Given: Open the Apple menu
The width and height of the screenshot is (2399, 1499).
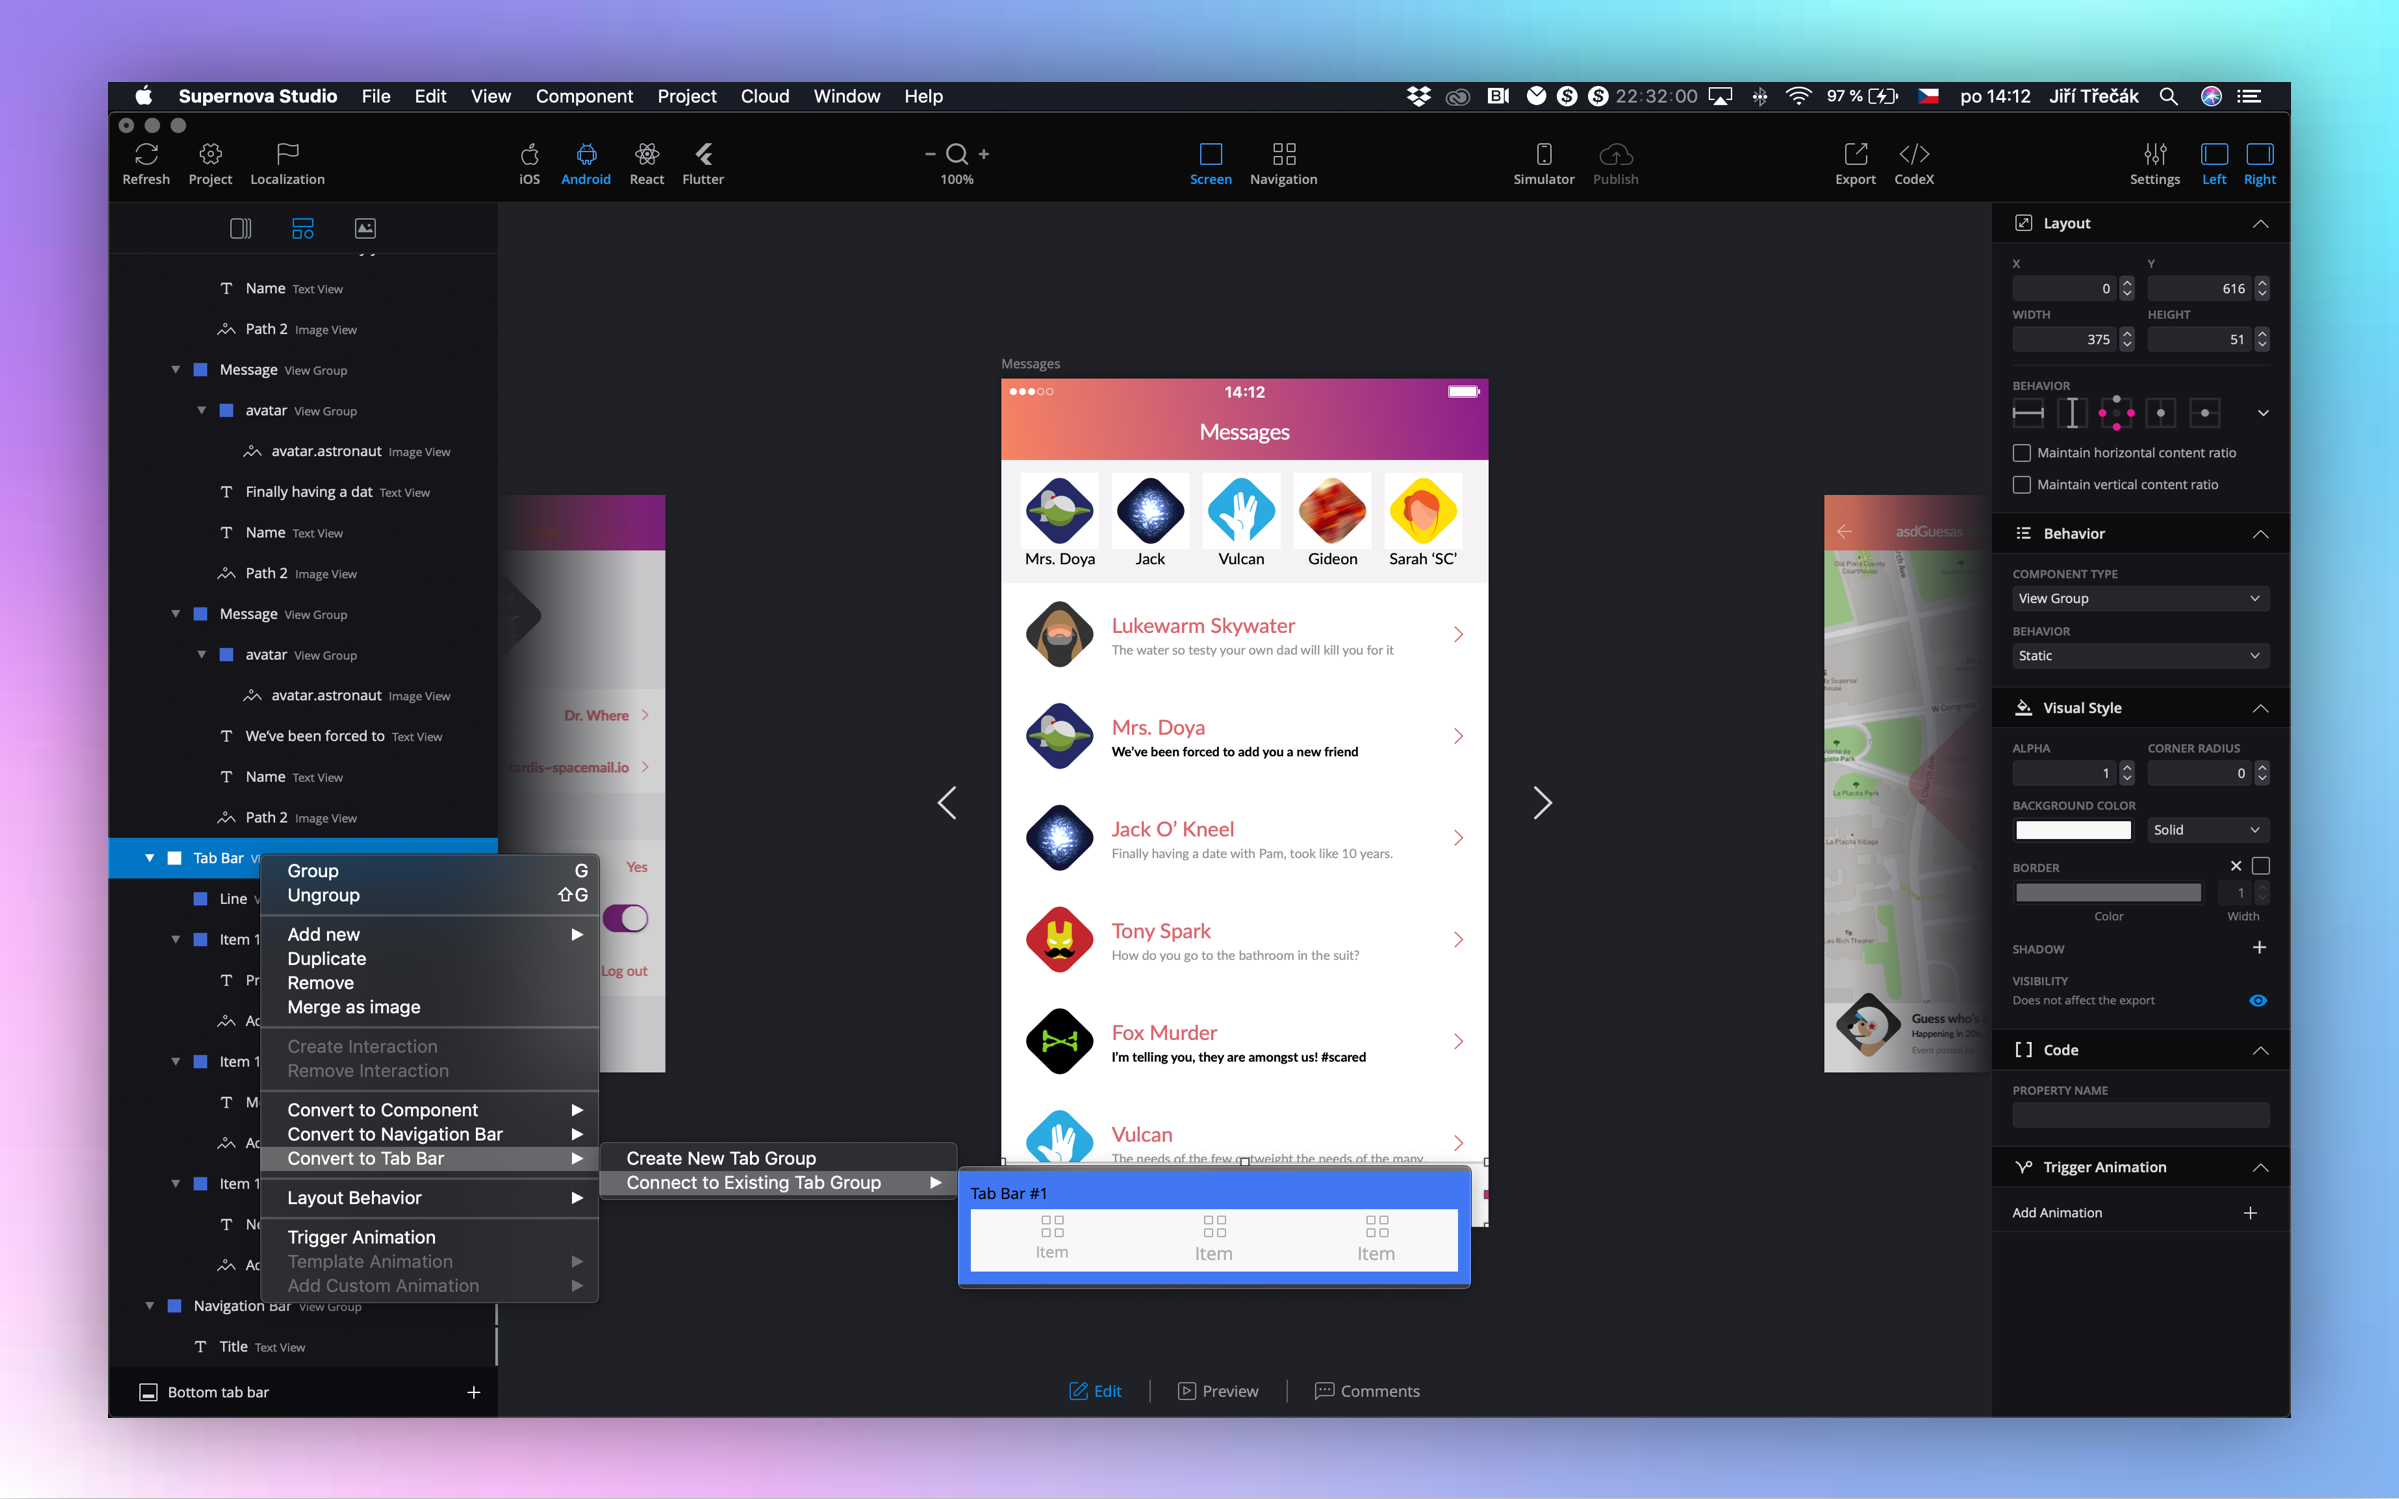Looking at the screenshot, I should point(144,96).
